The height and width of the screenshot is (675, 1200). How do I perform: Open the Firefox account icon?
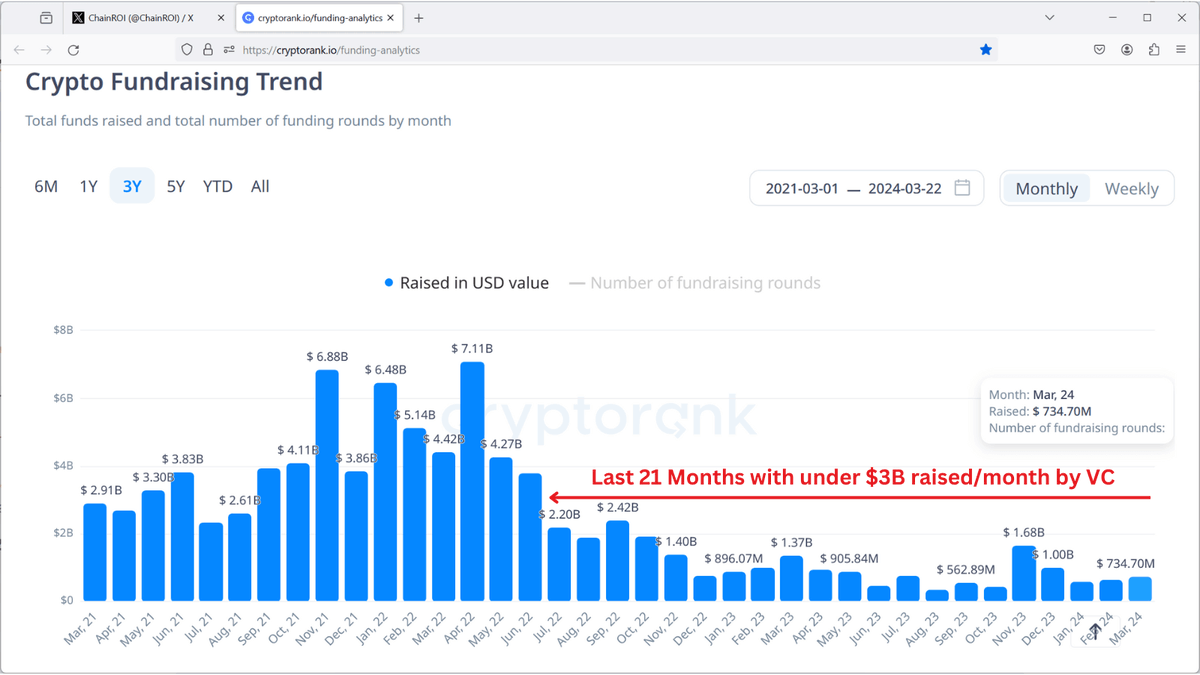1127,49
